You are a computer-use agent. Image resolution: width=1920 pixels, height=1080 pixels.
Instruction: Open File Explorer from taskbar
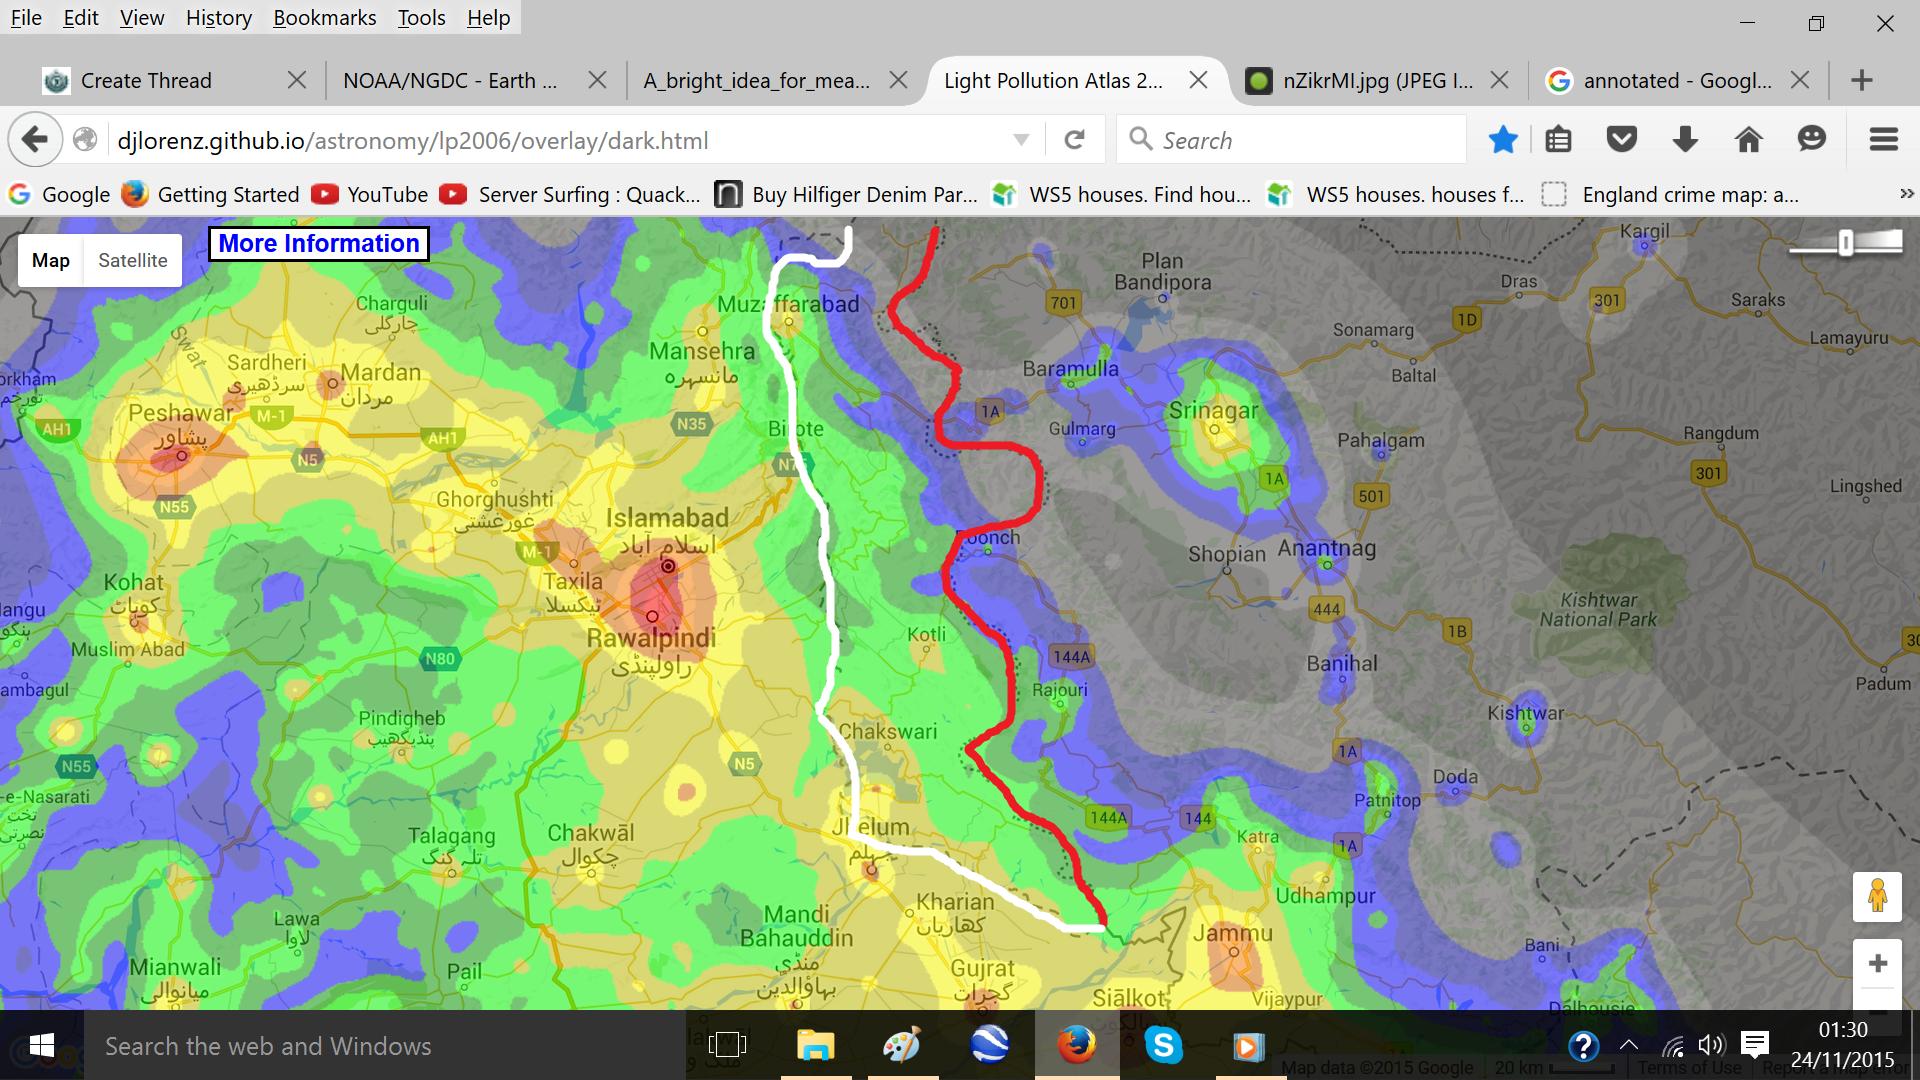tap(815, 1046)
